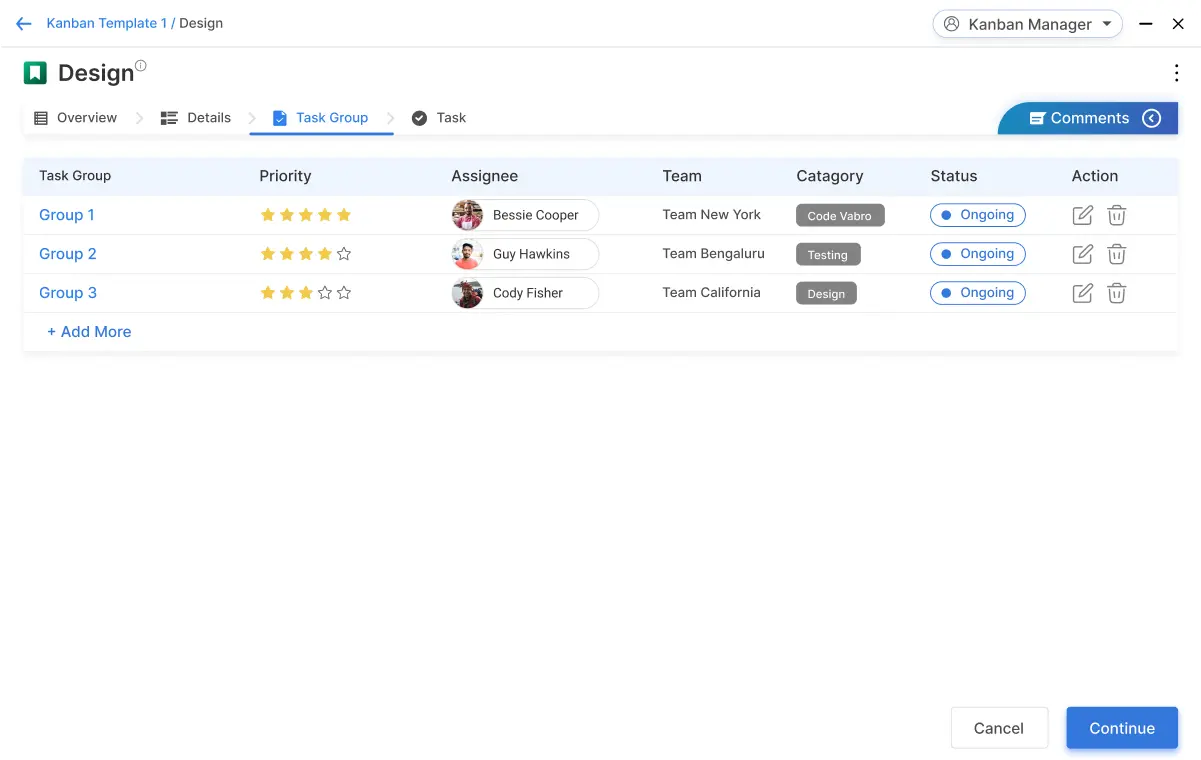Viewport: 1201px width, 760px height.
Task: Click the info icon beside Design title
Action: click(x=141, y=66)
